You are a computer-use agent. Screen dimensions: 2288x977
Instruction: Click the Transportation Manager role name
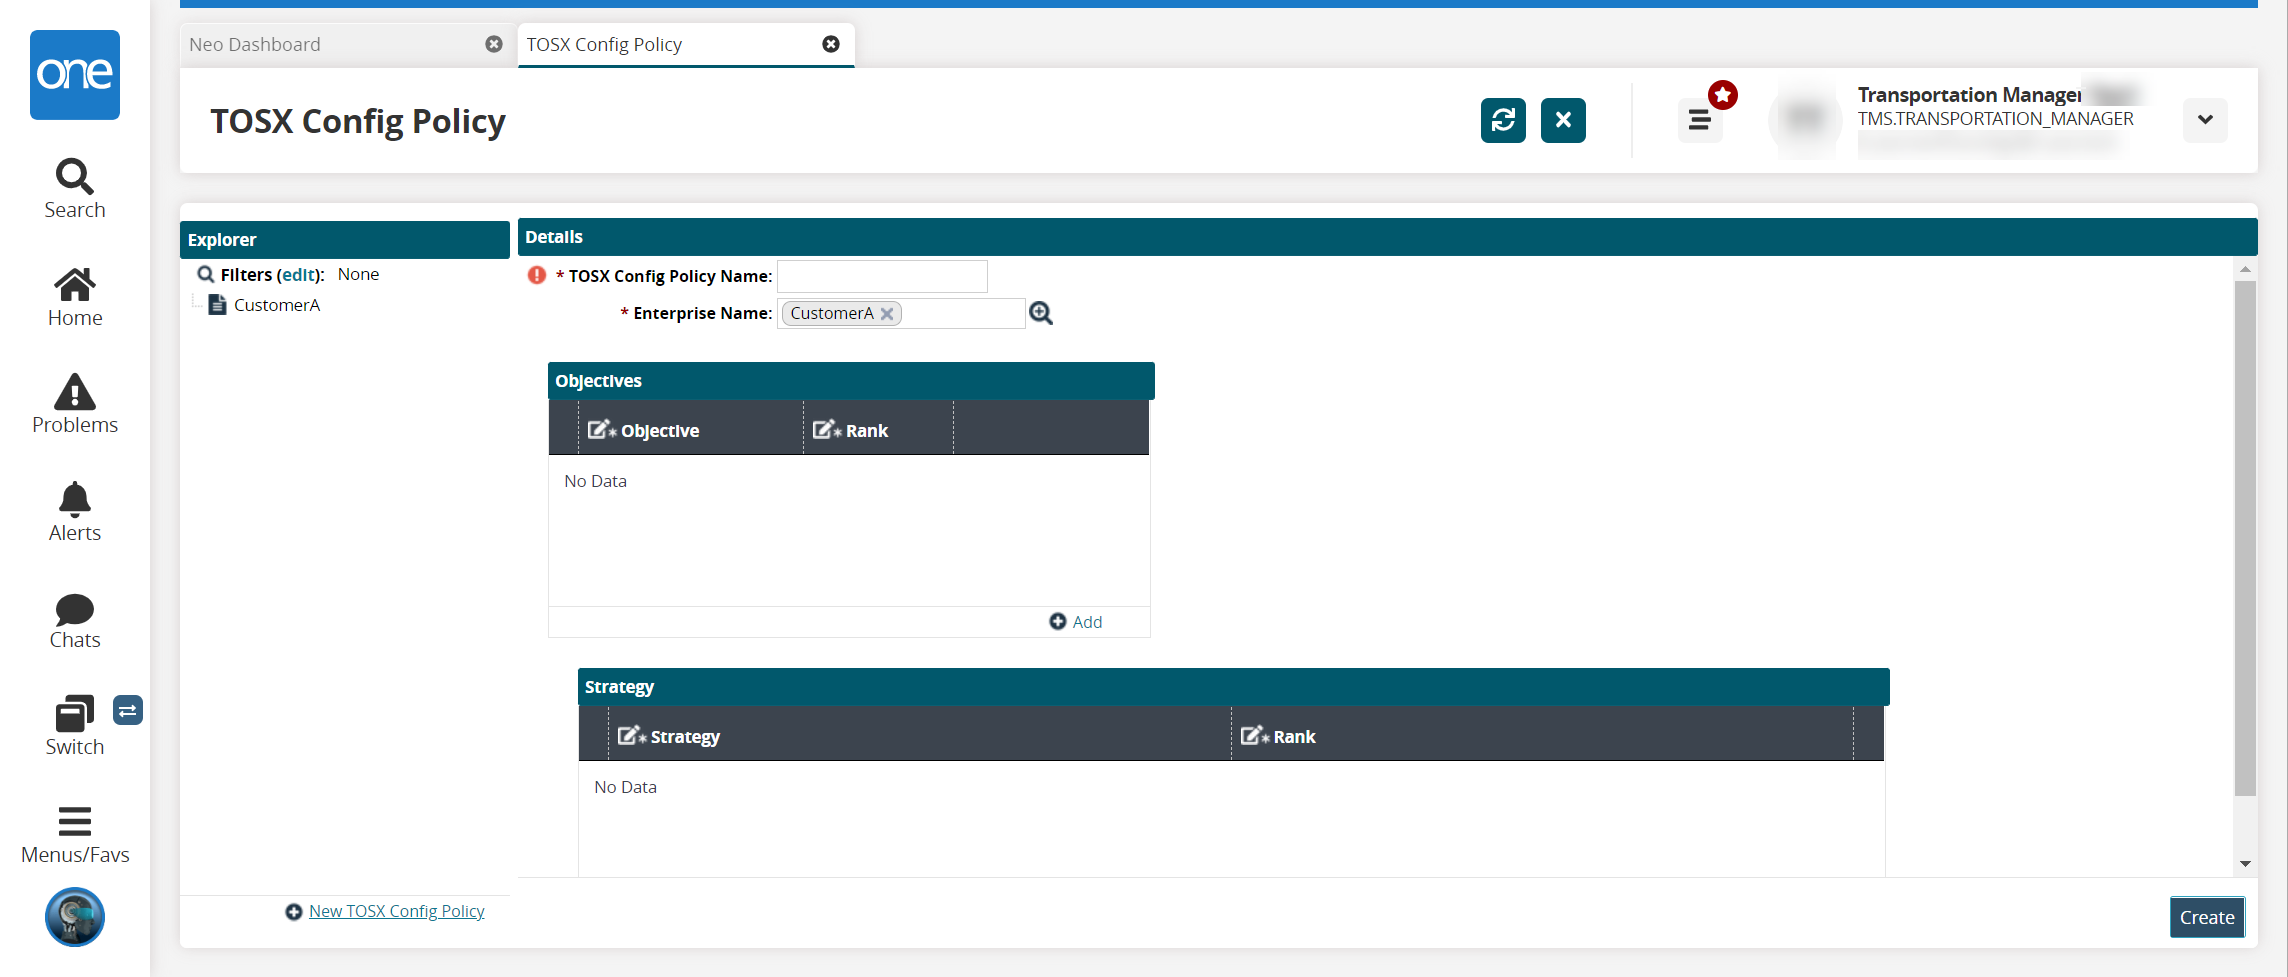click(1969, 94)
